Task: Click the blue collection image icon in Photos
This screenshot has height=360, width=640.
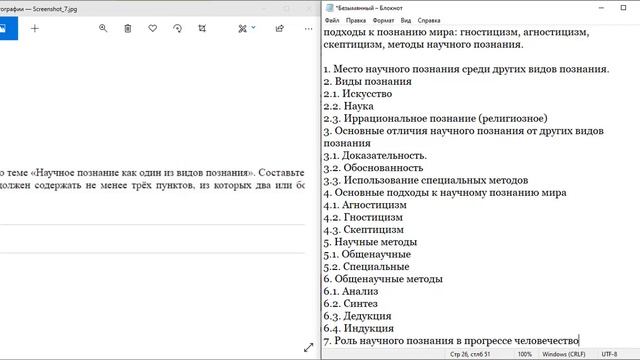Action: click(x=3, y=28)
